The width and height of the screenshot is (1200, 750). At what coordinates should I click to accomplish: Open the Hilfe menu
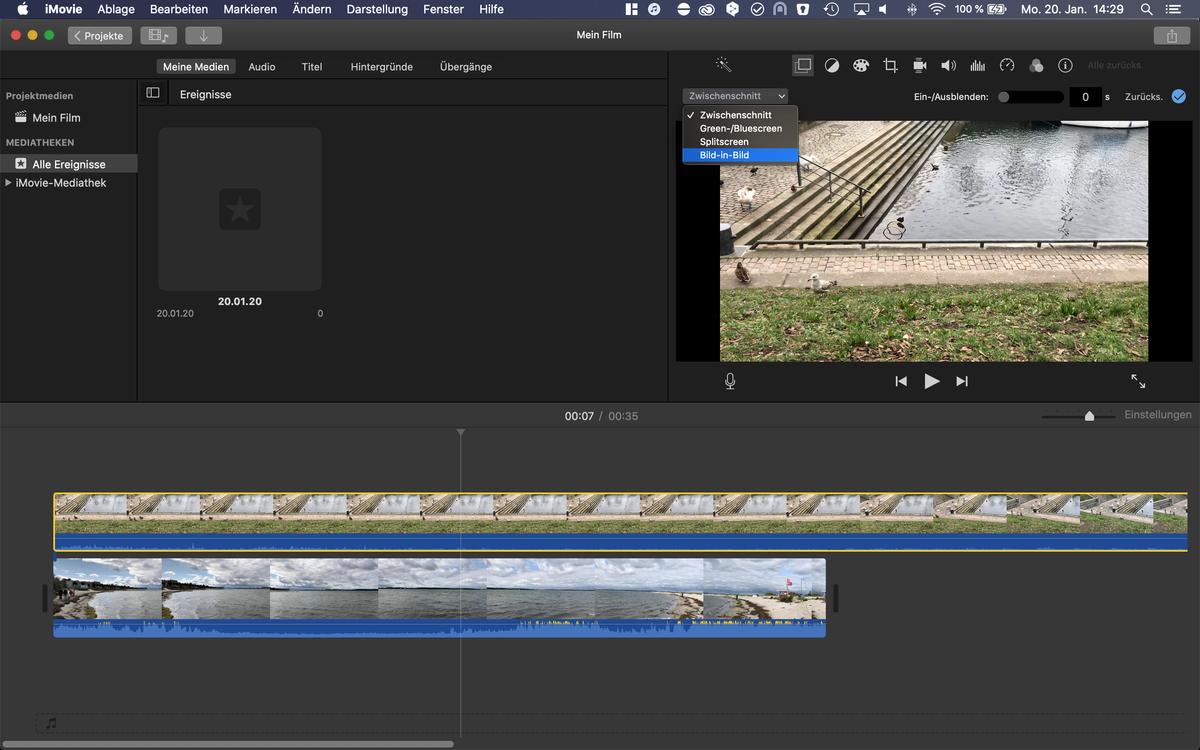click(x=491, y=9)
